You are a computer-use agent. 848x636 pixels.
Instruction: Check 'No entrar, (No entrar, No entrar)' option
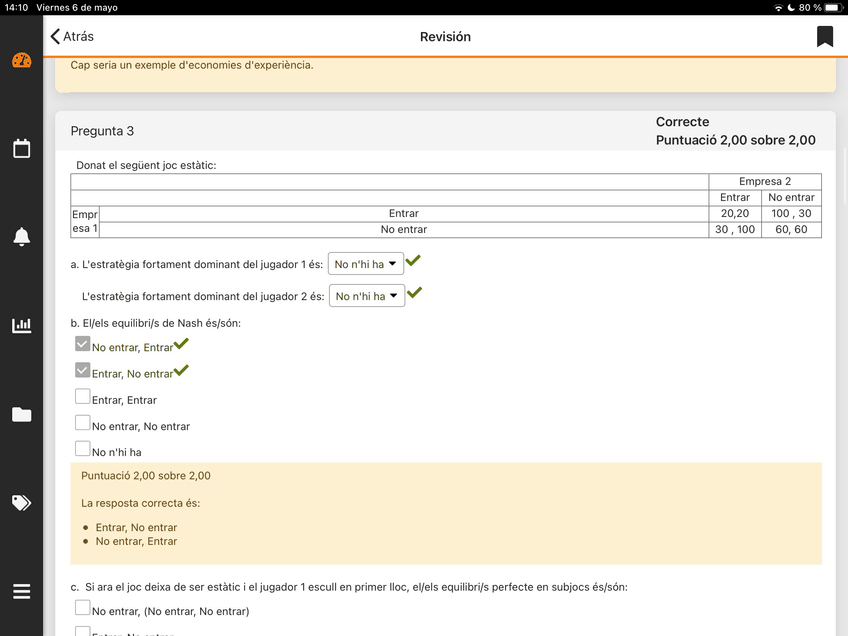(83, 608)
